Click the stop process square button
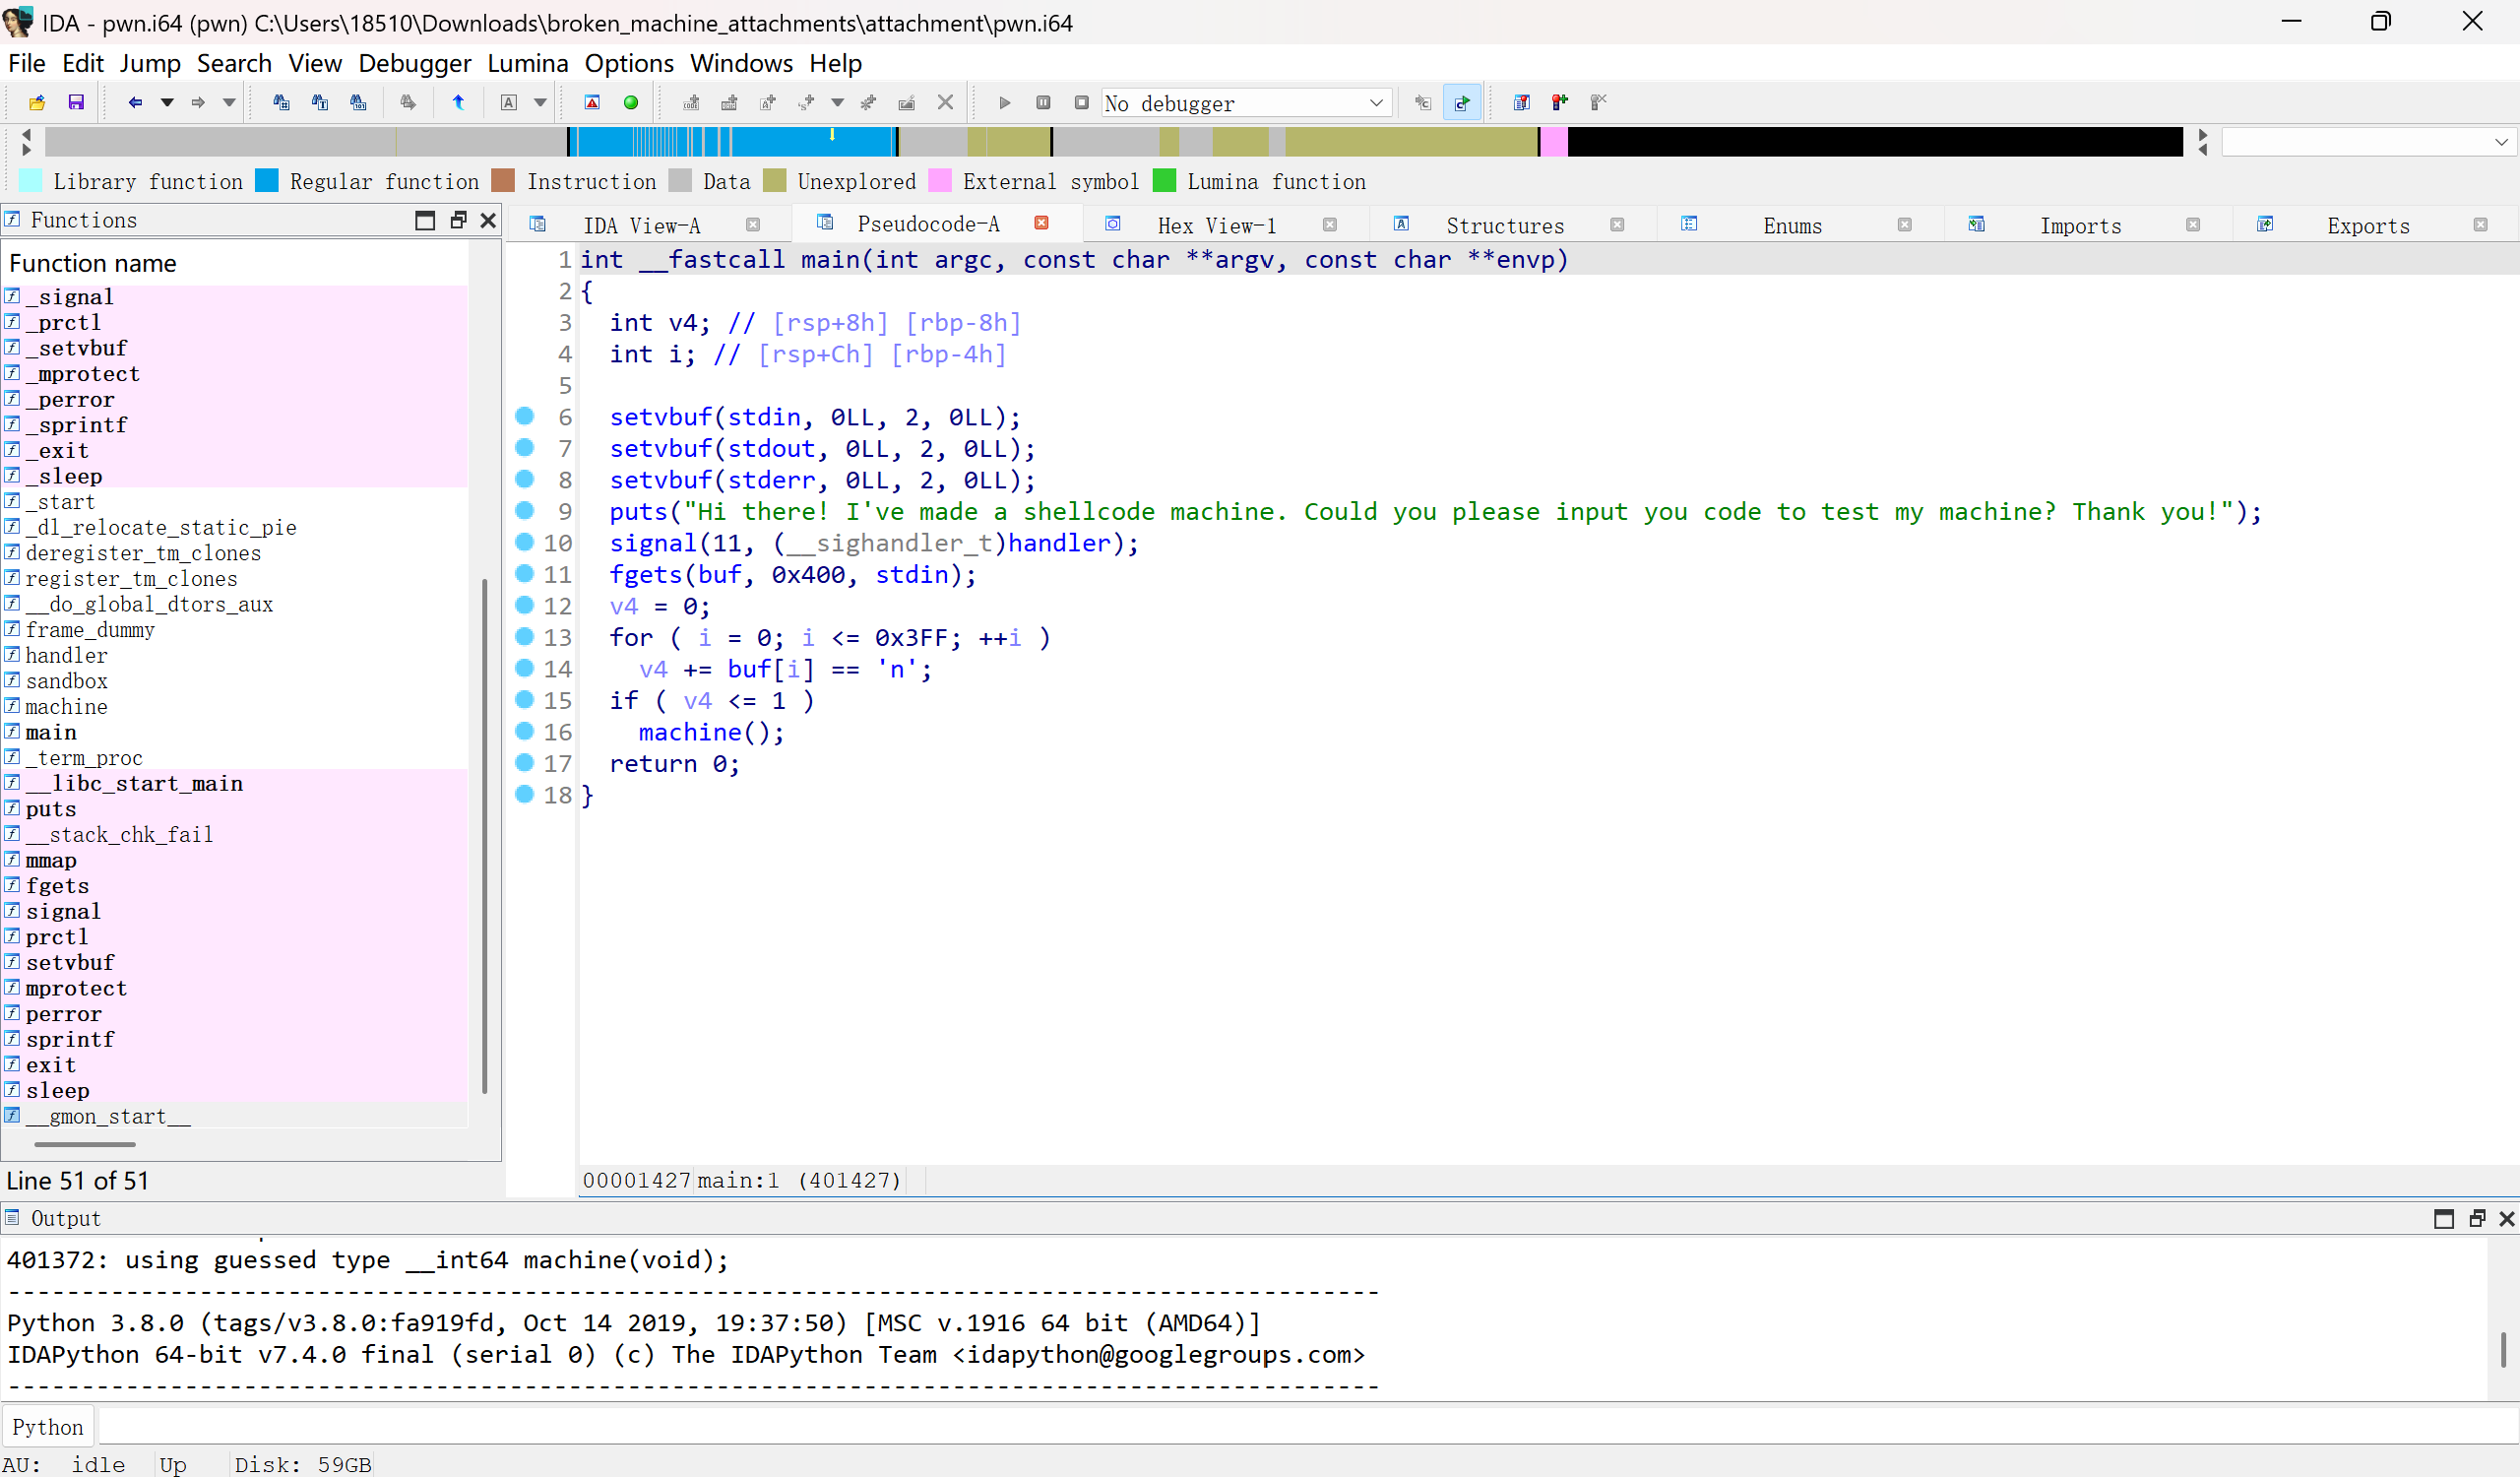 click(x=1081, y=103)
